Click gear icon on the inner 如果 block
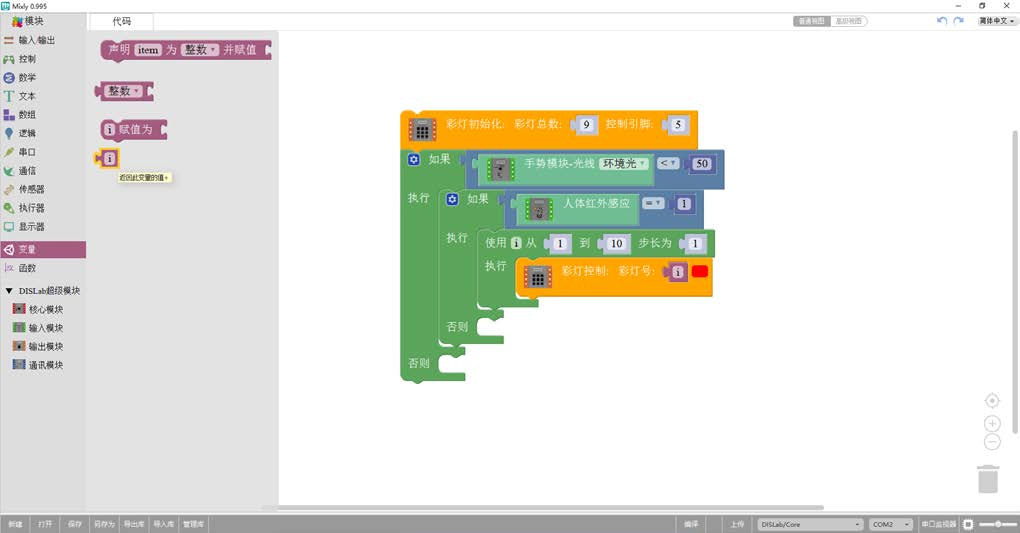This screenshot has width=1020, height=533. click(x=452, y=199)
